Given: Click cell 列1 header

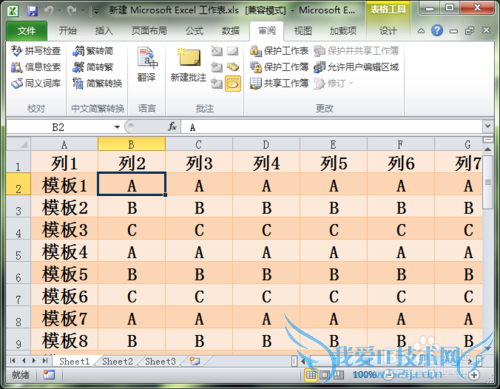Looking at the screenshot, I should pos(64,163).
